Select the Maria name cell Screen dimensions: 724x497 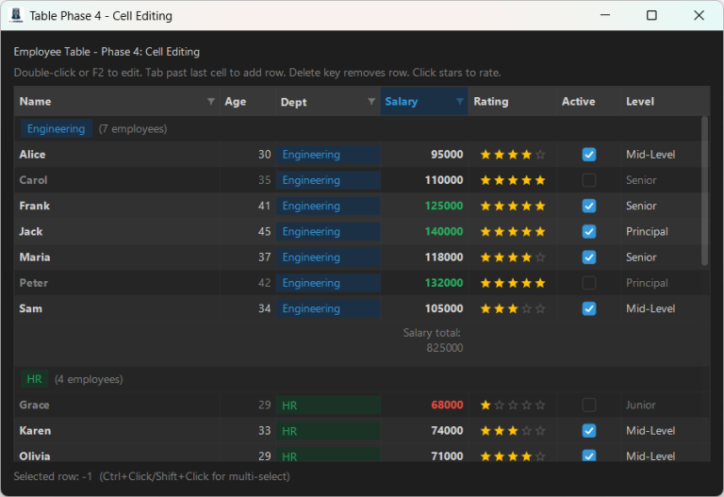[x=117, y=257]
